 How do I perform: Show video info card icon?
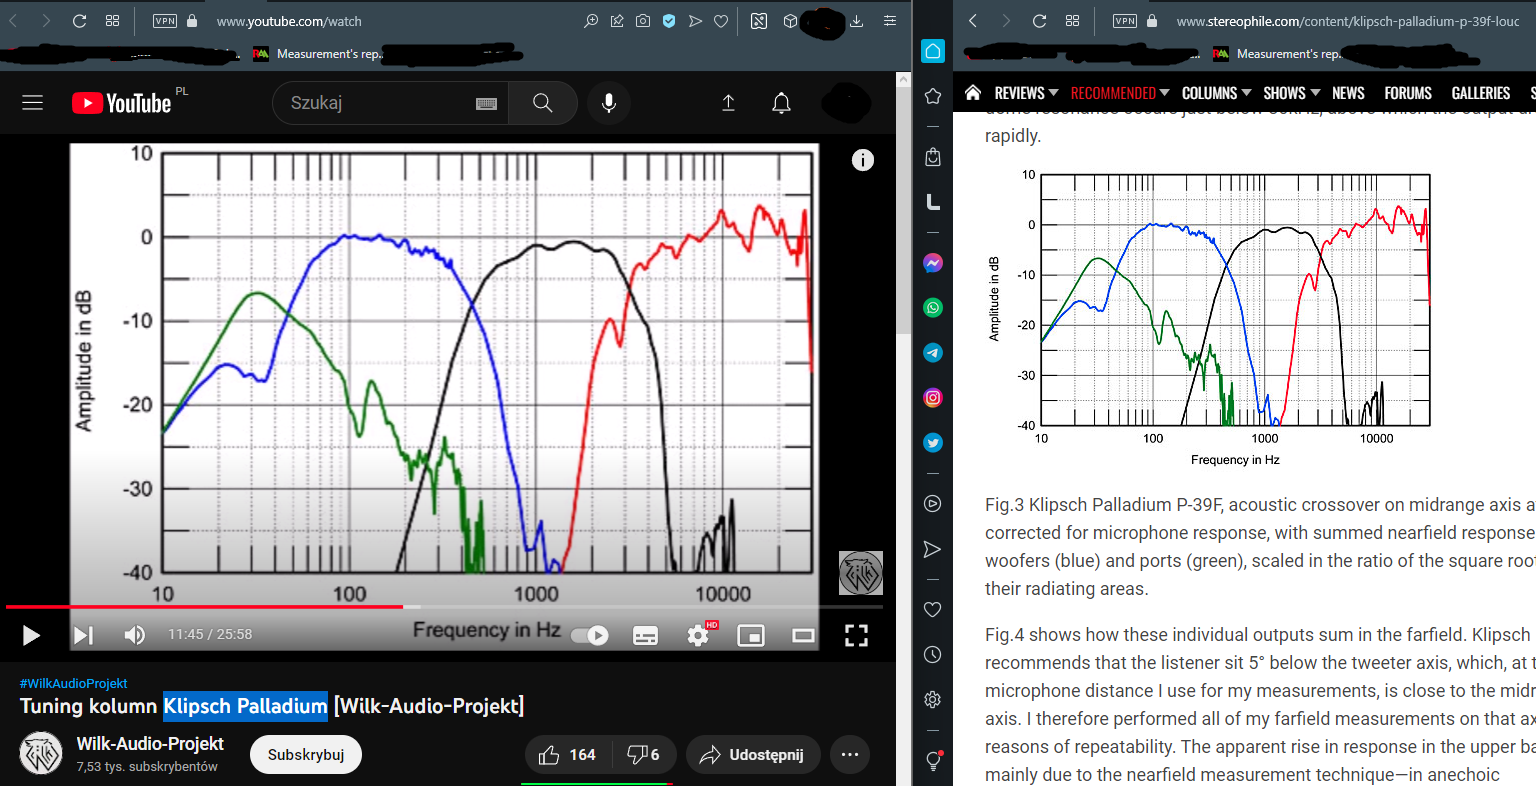[x=863, y=160]
